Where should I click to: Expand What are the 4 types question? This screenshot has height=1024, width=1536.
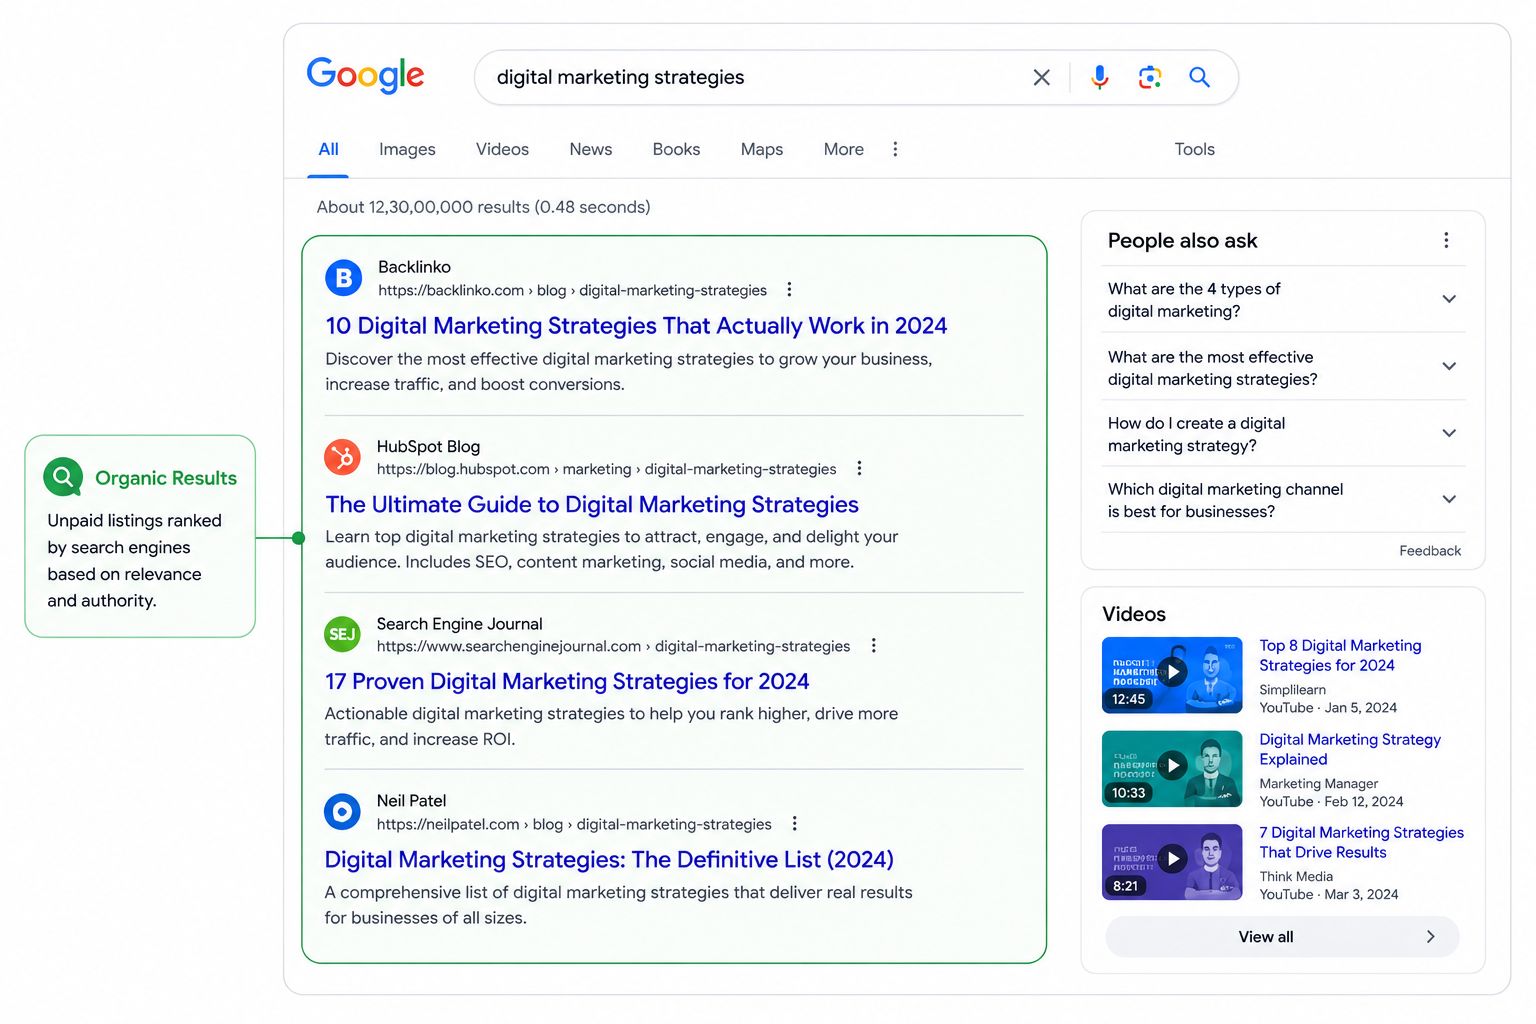click(1283, 299)
